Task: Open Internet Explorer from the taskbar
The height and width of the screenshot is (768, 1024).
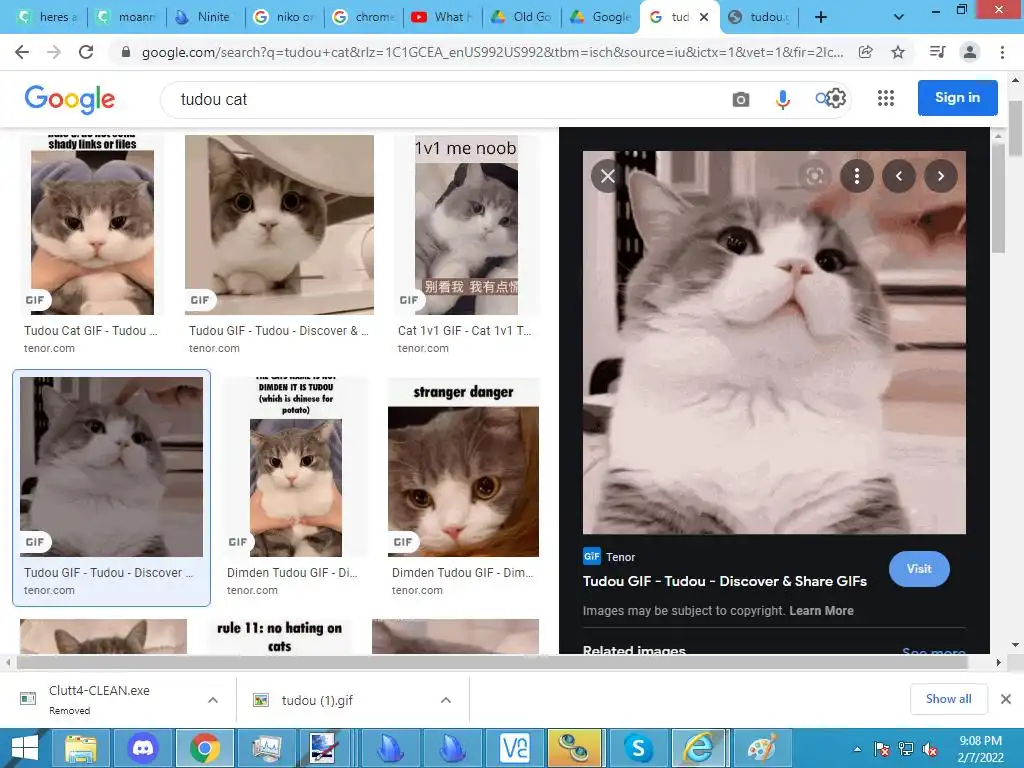Action: click(x=699, y=748)
